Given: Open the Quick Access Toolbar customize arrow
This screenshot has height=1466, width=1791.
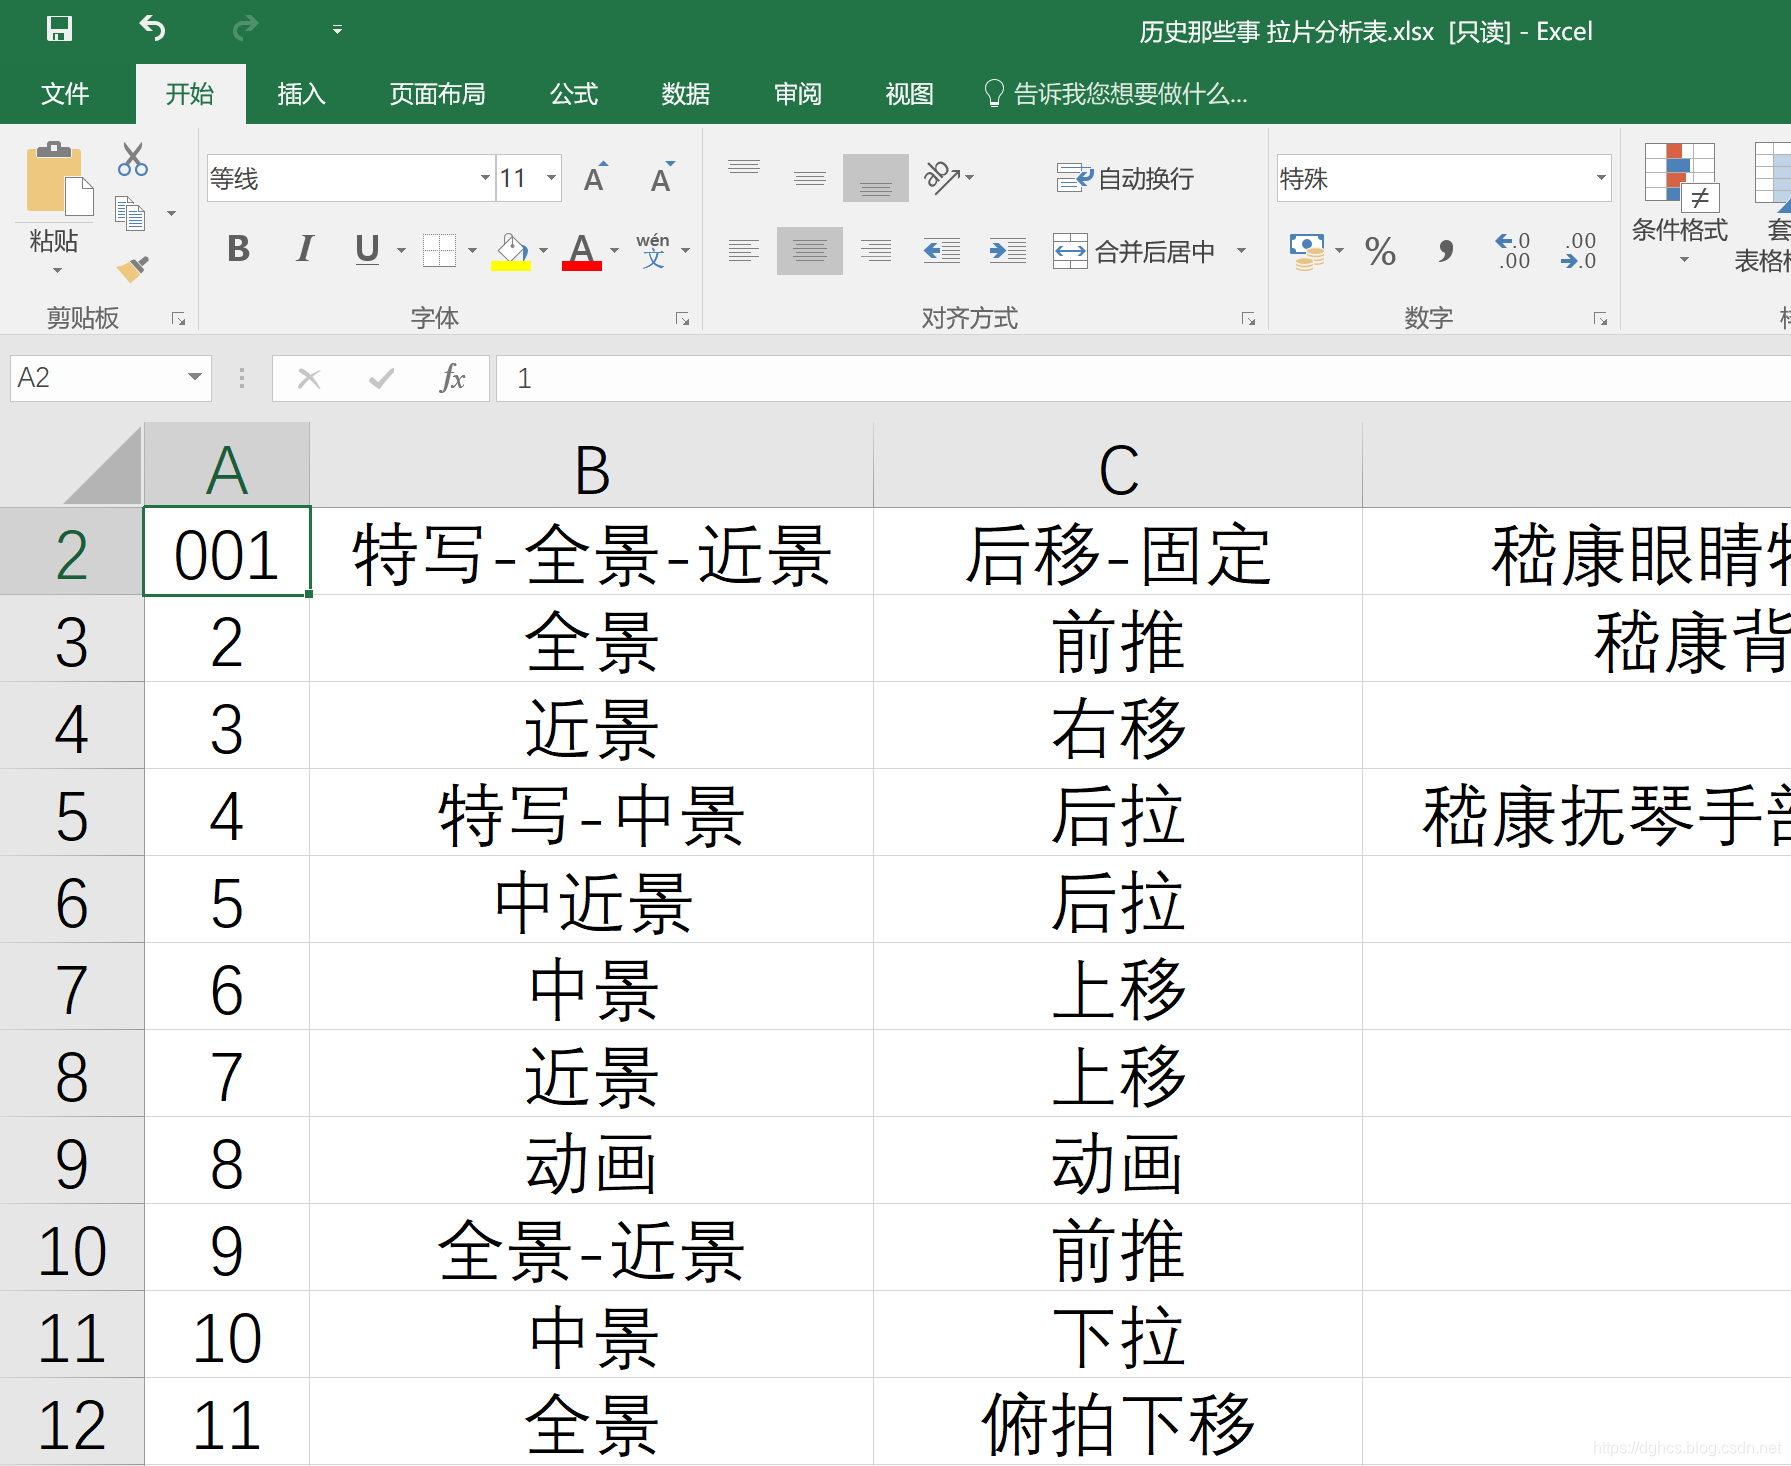Looking at the screenshot, I should pos(337,30).
